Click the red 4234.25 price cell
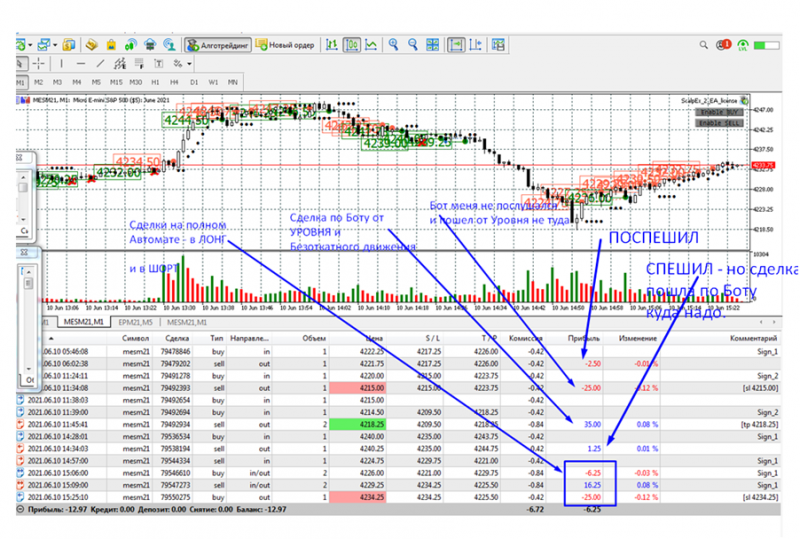 [358, 497]
